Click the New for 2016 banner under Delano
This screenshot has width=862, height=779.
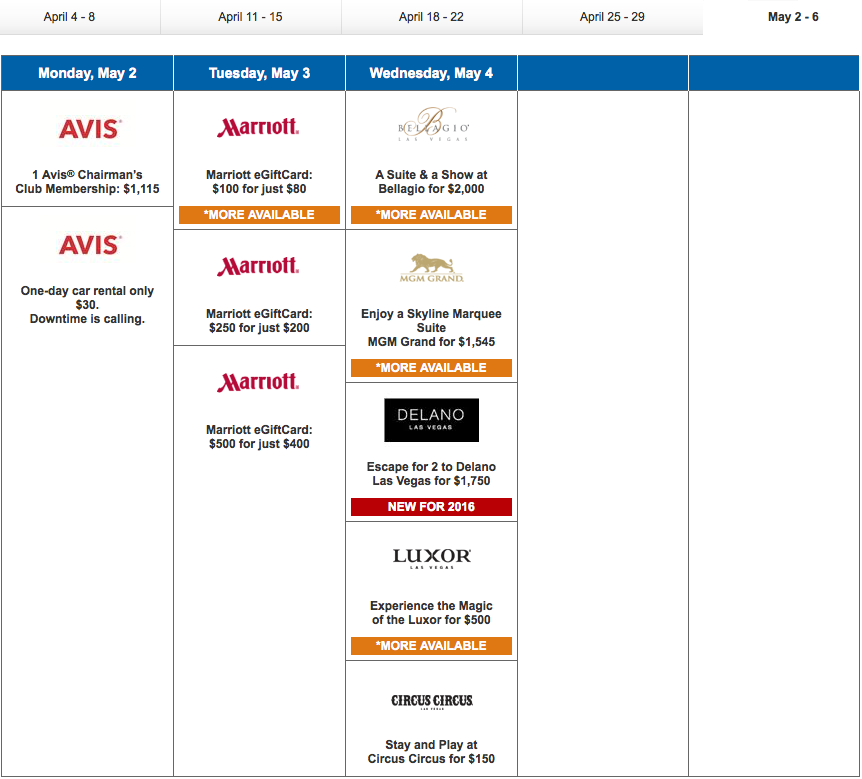432,507
